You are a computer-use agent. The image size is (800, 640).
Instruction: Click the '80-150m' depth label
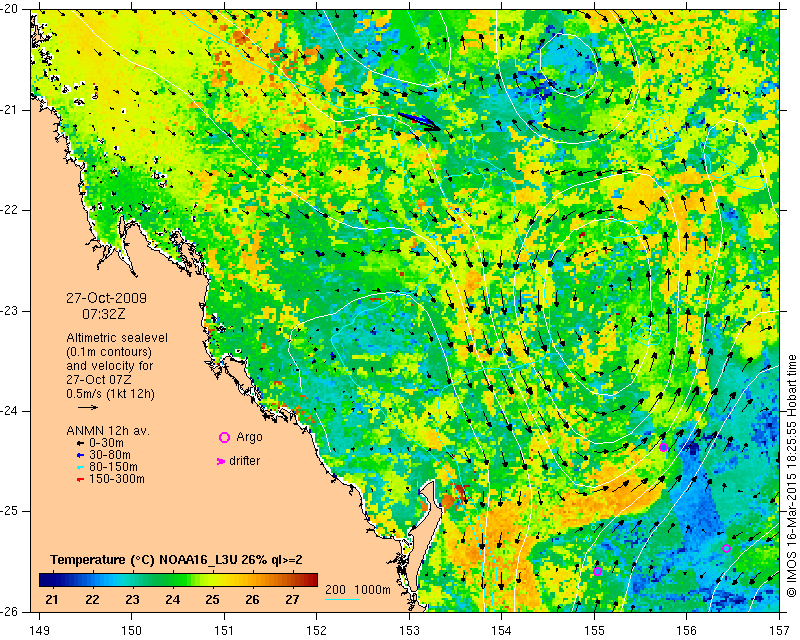pos(113,467)
